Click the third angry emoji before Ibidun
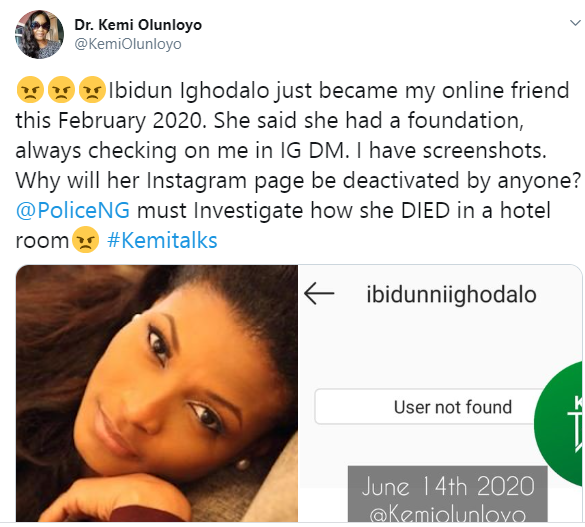 point(92,90)
